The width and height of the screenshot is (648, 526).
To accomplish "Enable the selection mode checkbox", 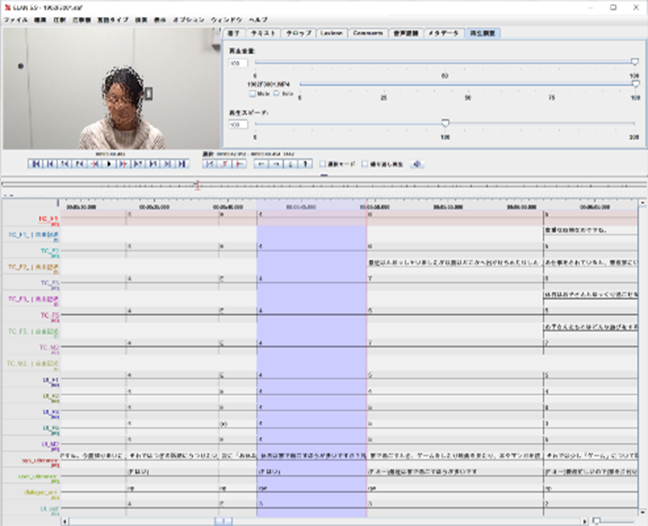I will [322, 164].
